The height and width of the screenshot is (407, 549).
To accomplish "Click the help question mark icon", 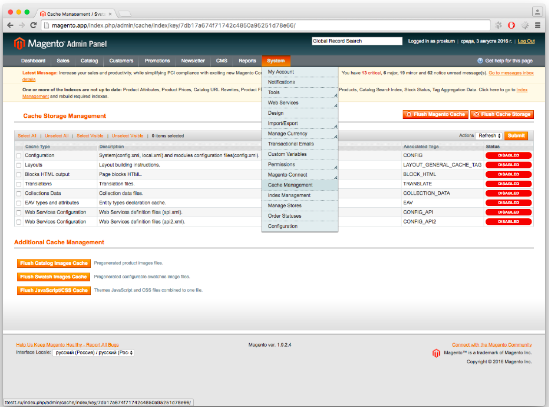I will 480,61.
